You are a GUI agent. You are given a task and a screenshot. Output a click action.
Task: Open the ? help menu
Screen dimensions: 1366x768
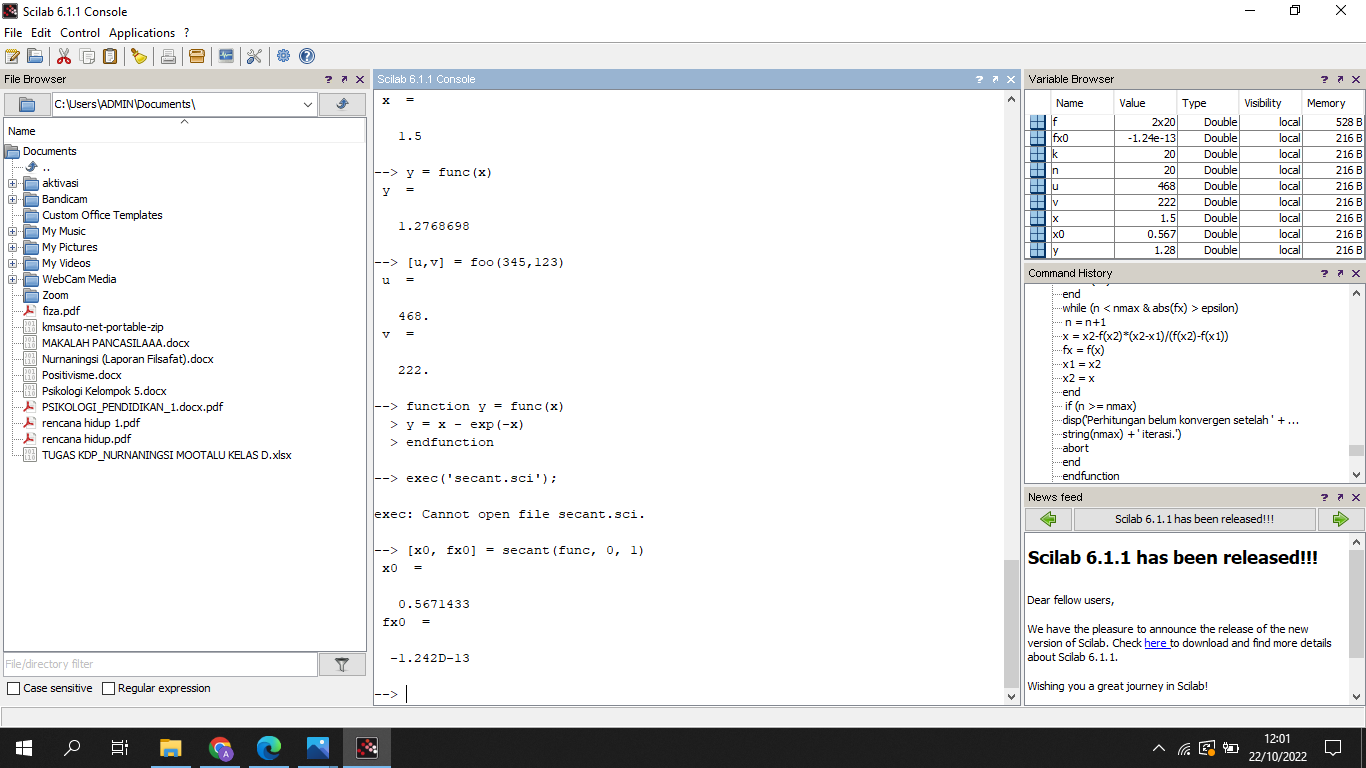(x=186, y=33)
